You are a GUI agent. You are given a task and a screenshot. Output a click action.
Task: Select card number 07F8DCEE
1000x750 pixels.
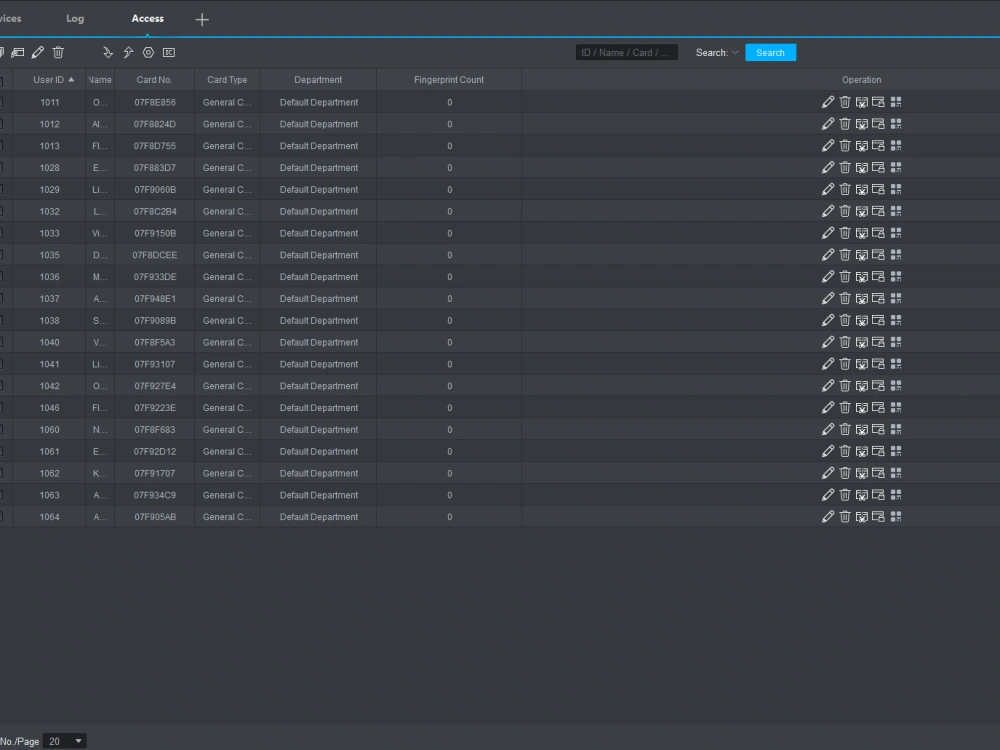pos(155,255)
